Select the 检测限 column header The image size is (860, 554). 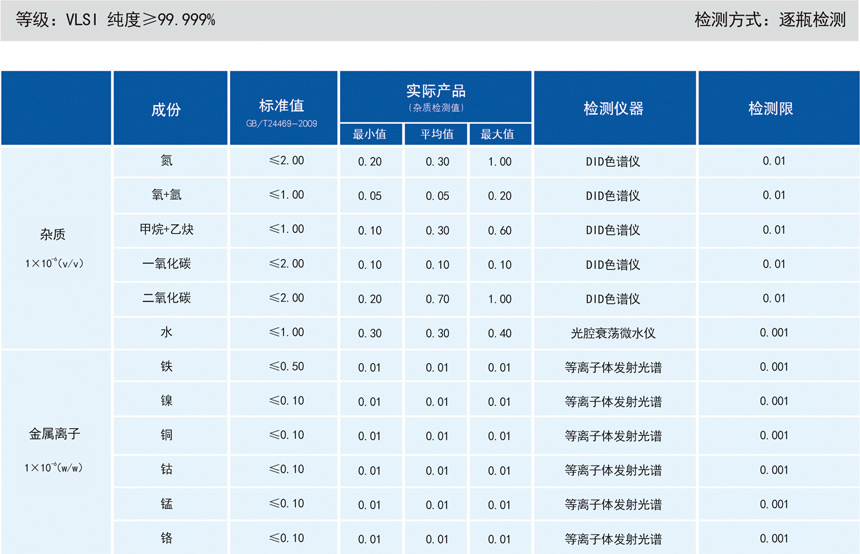[770, 109]
